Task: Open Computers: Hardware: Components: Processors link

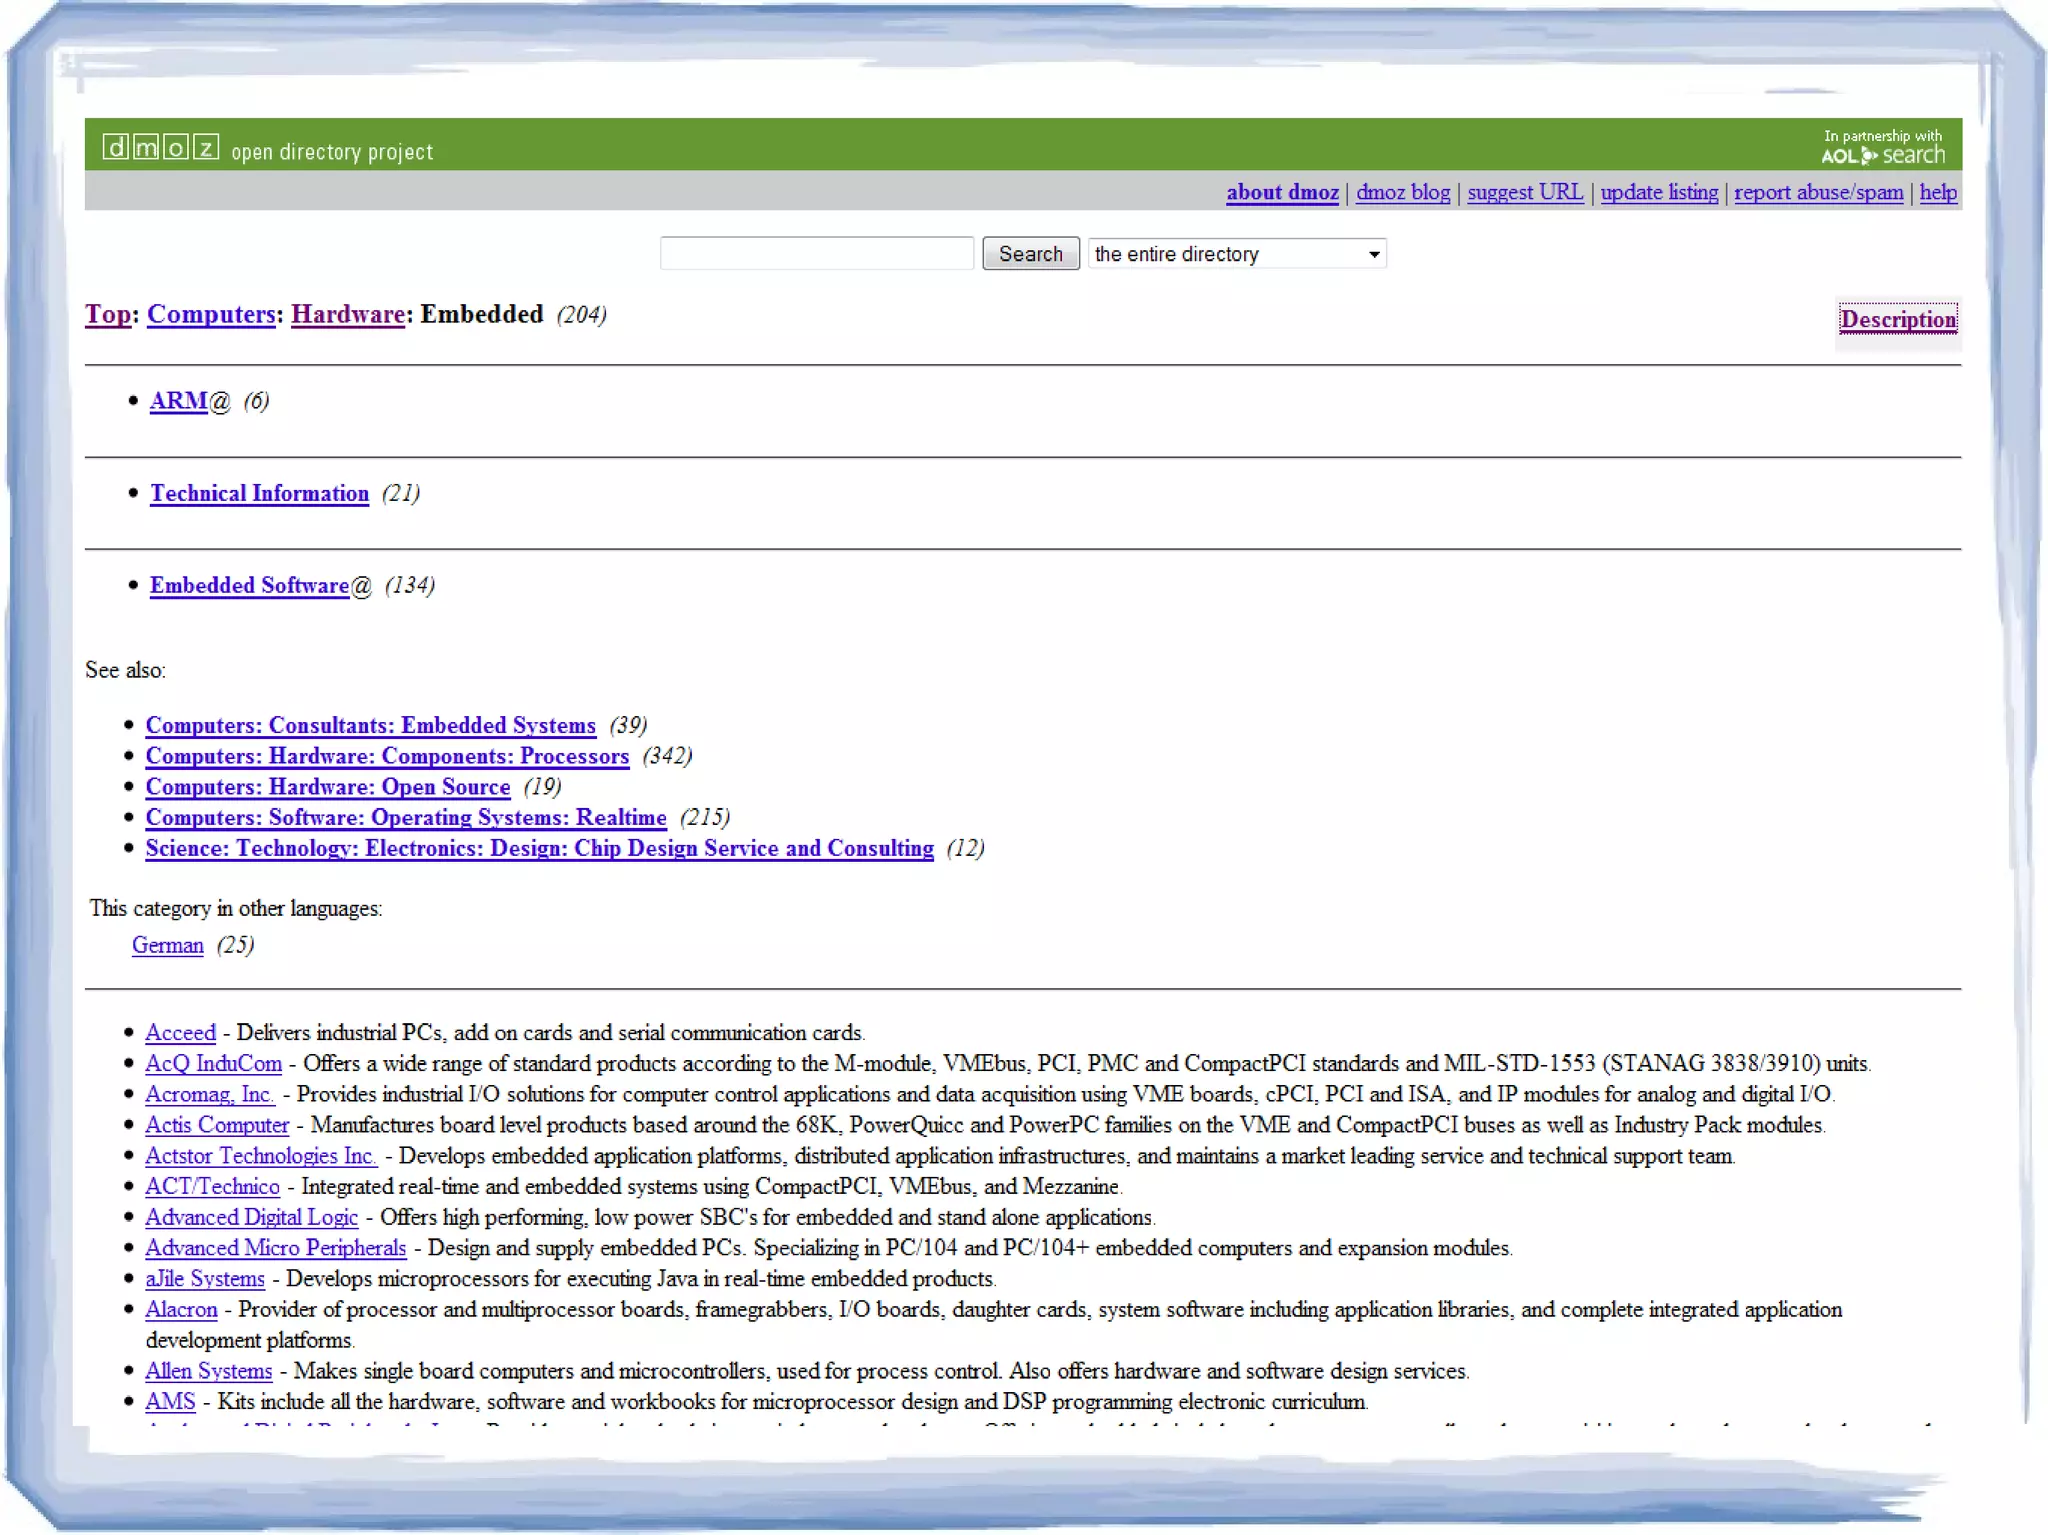Action: 387,756
